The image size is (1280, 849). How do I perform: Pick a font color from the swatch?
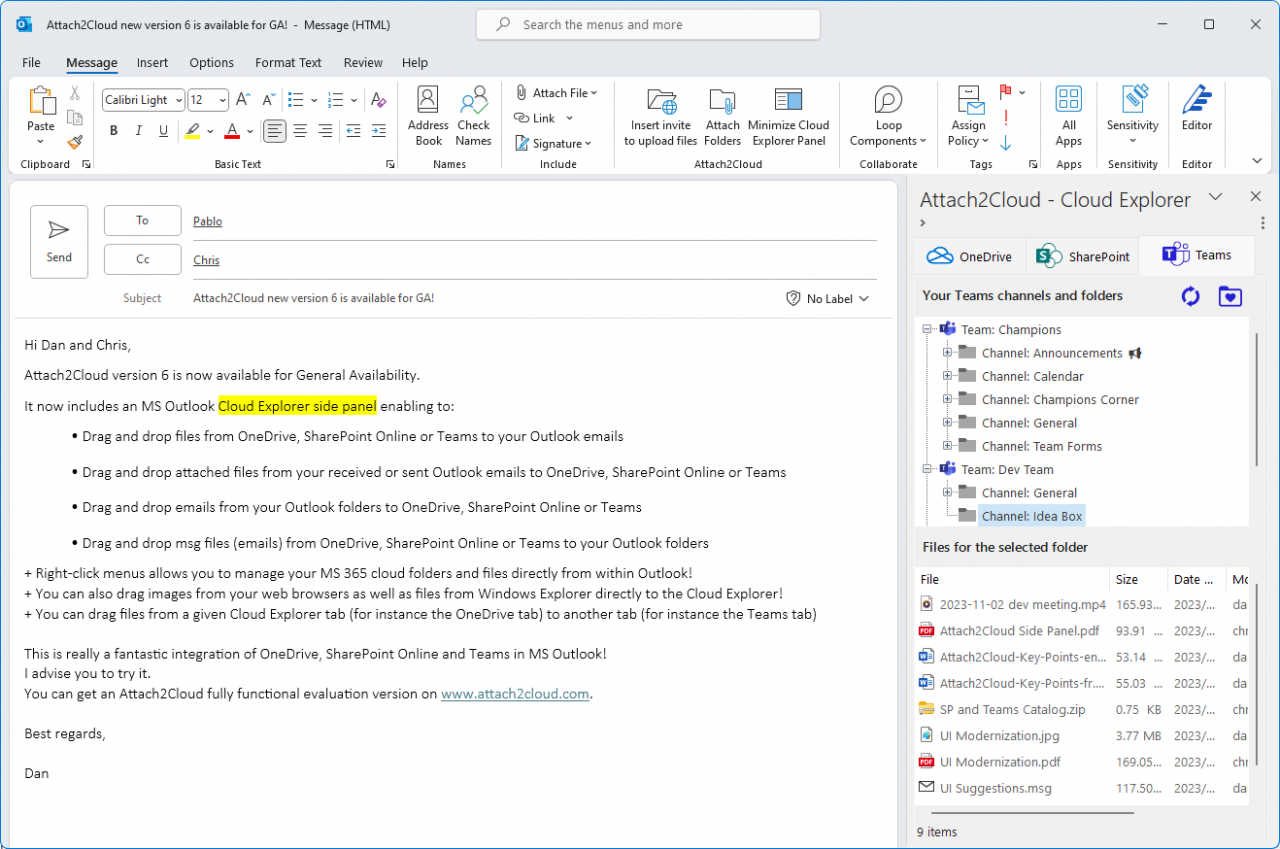(x=231, y=129)
